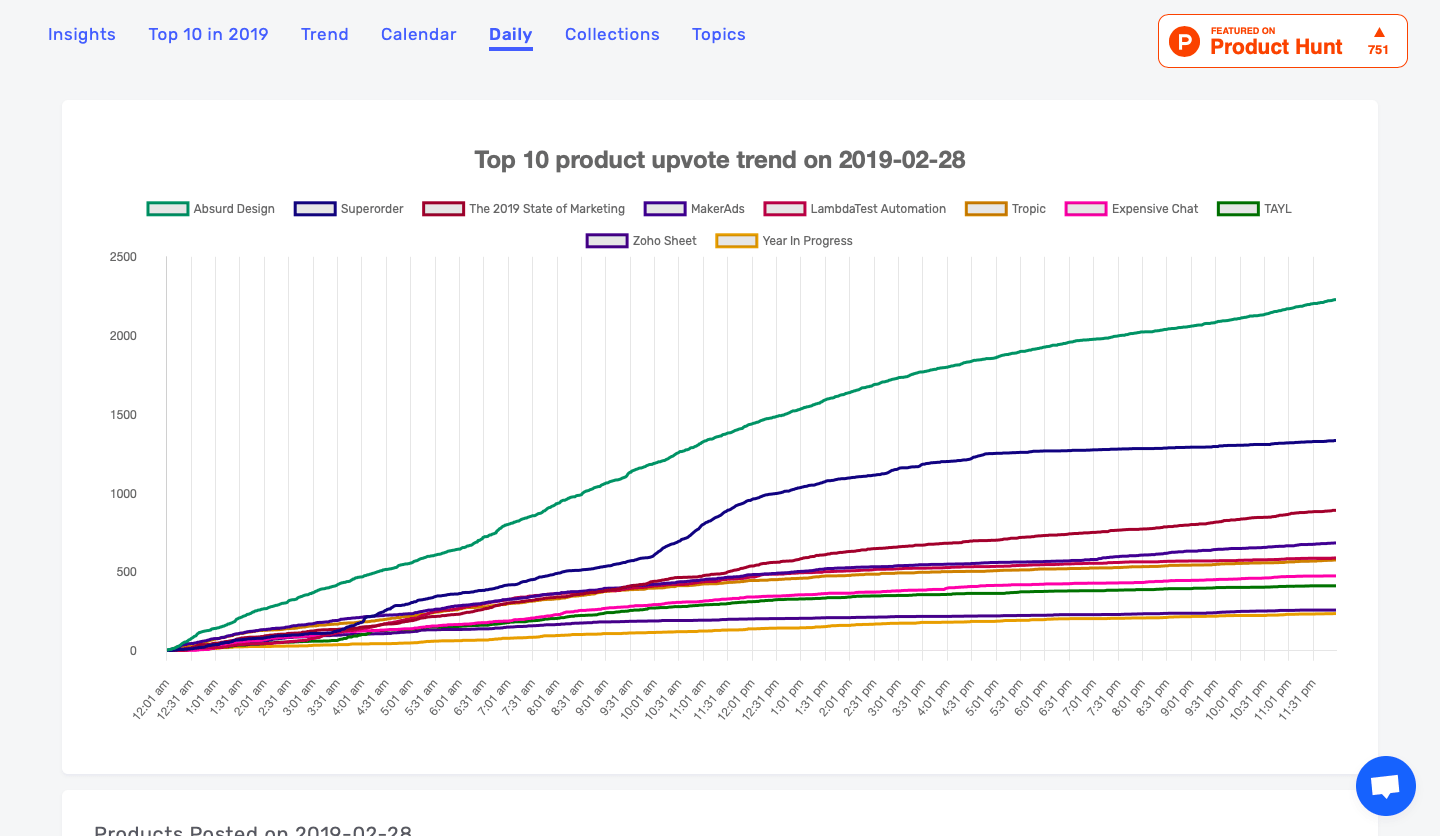Select the Daily tab

pyautogui.click(x=510, y=34)
